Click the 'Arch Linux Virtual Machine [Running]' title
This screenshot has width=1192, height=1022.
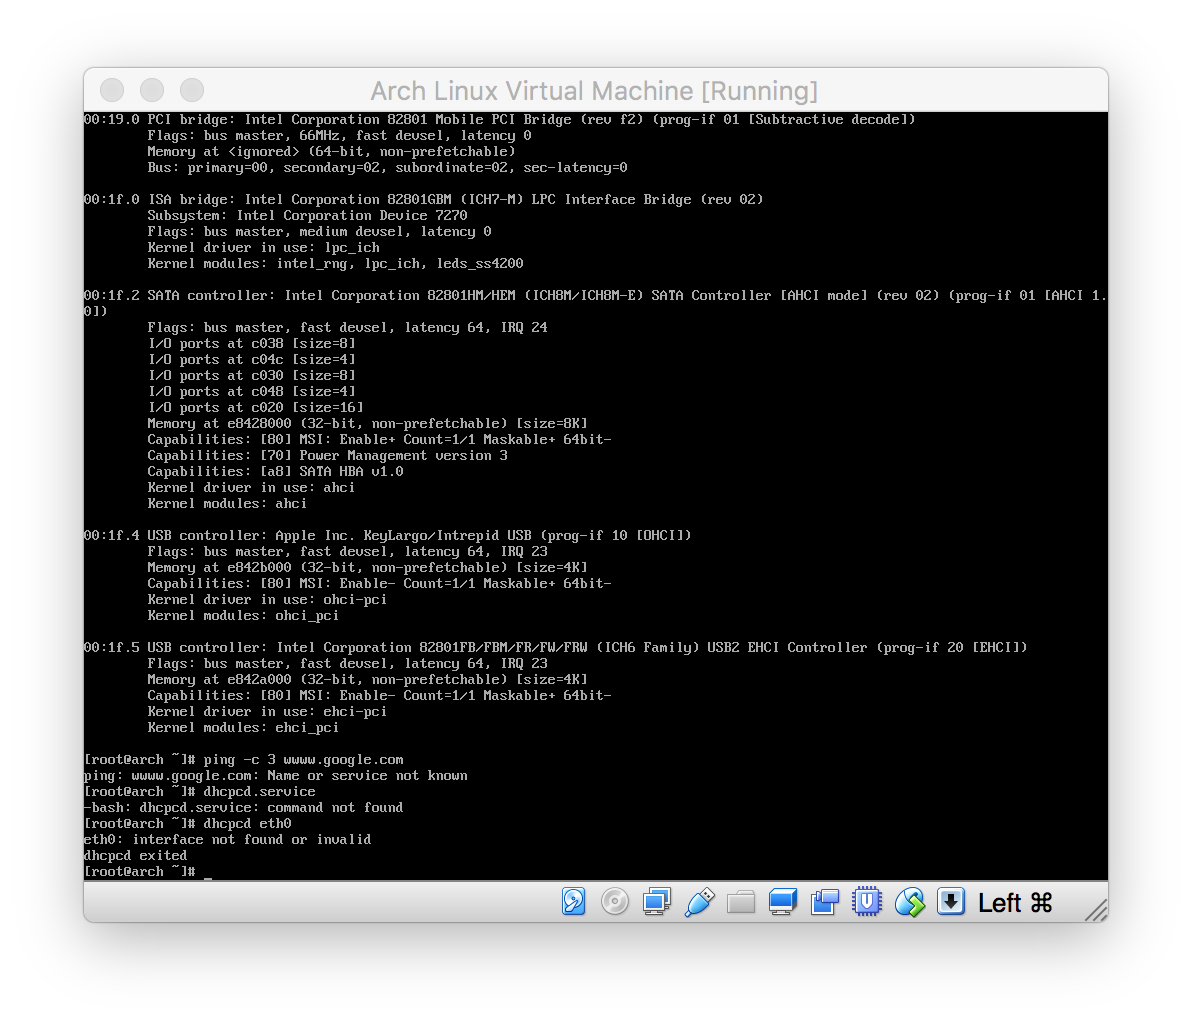click(x=594, y=91)
